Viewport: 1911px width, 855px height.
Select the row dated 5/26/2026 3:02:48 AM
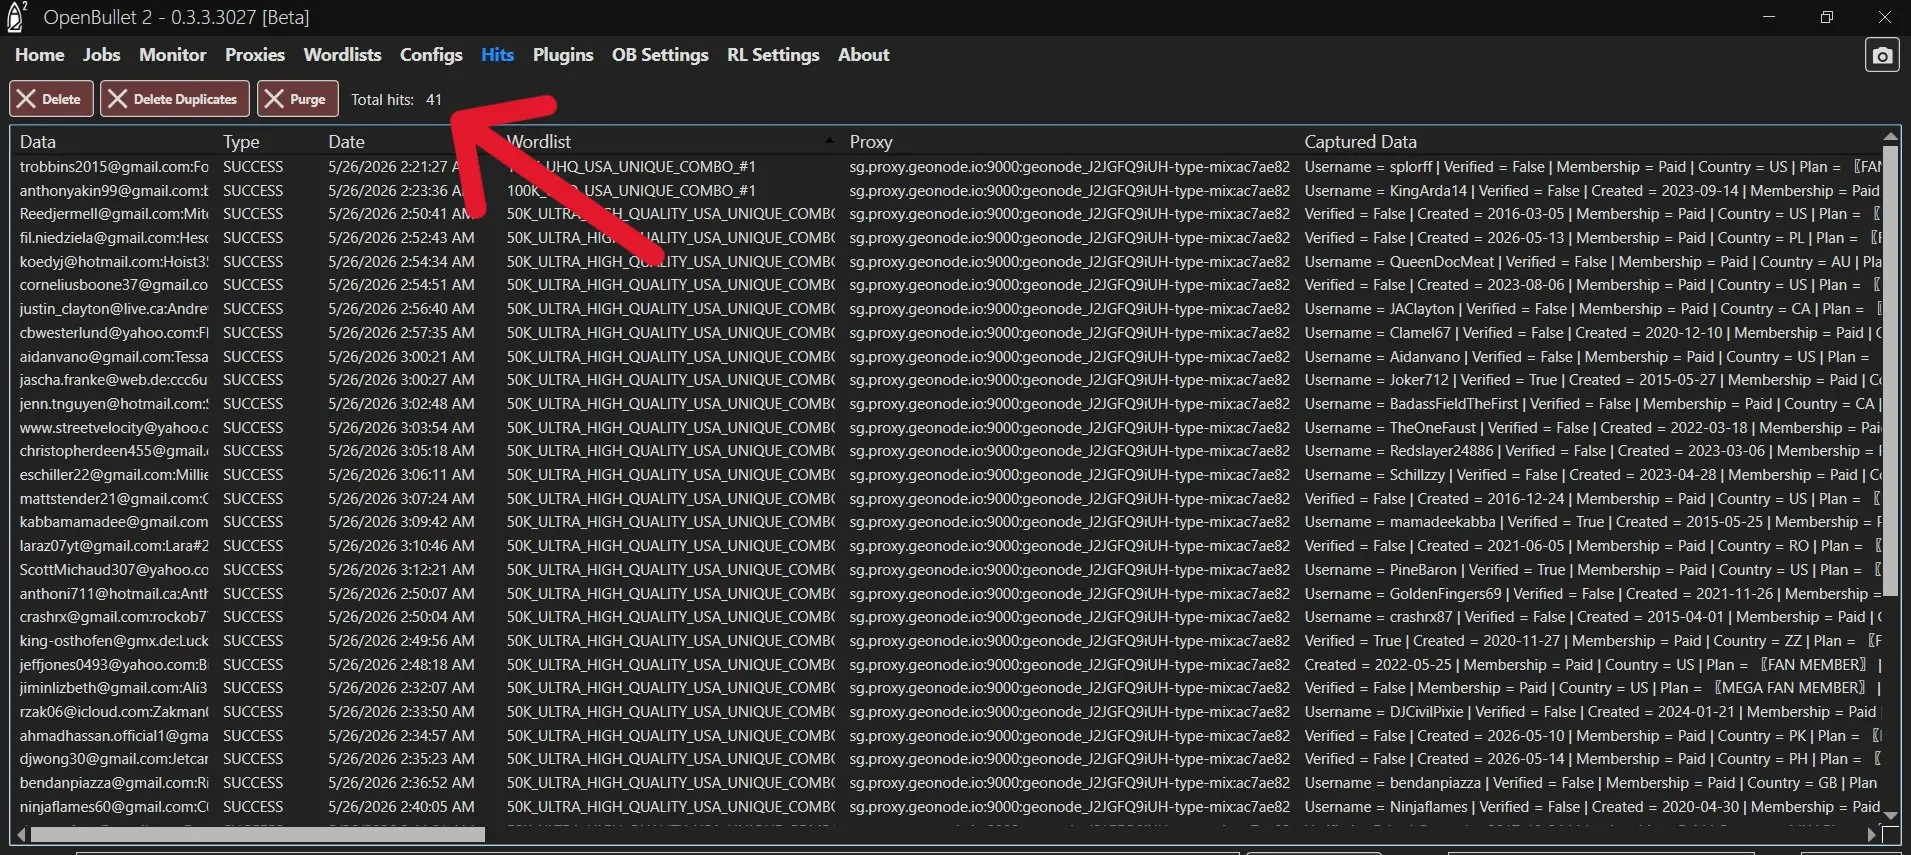tap(947, 404)
